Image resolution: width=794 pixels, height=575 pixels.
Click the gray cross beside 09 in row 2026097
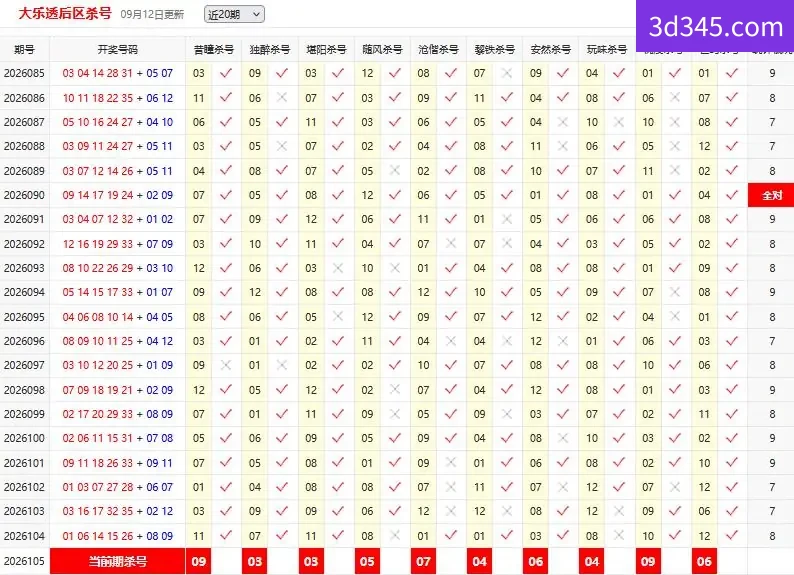click(226, 365)
